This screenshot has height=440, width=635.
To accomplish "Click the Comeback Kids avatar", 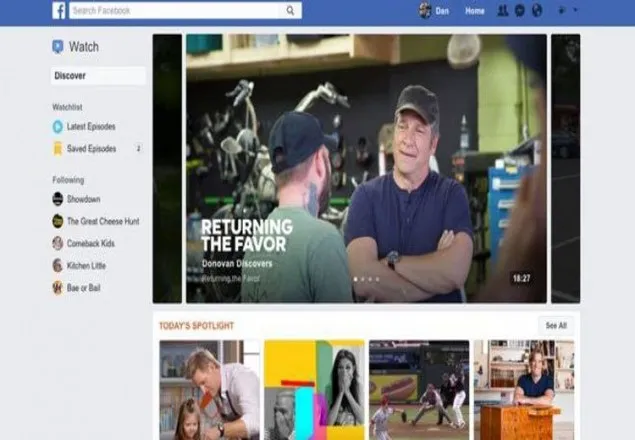I will pyautogui.click(x=58, y=243).
